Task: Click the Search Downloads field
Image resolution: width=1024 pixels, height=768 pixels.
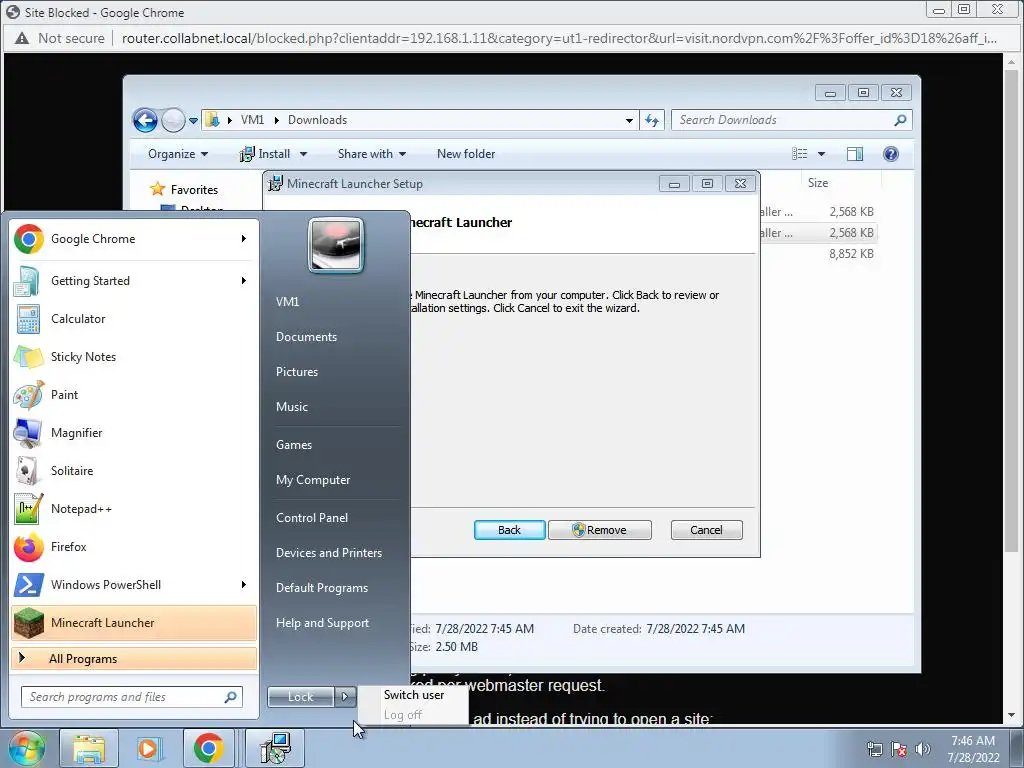Action: 792,120
